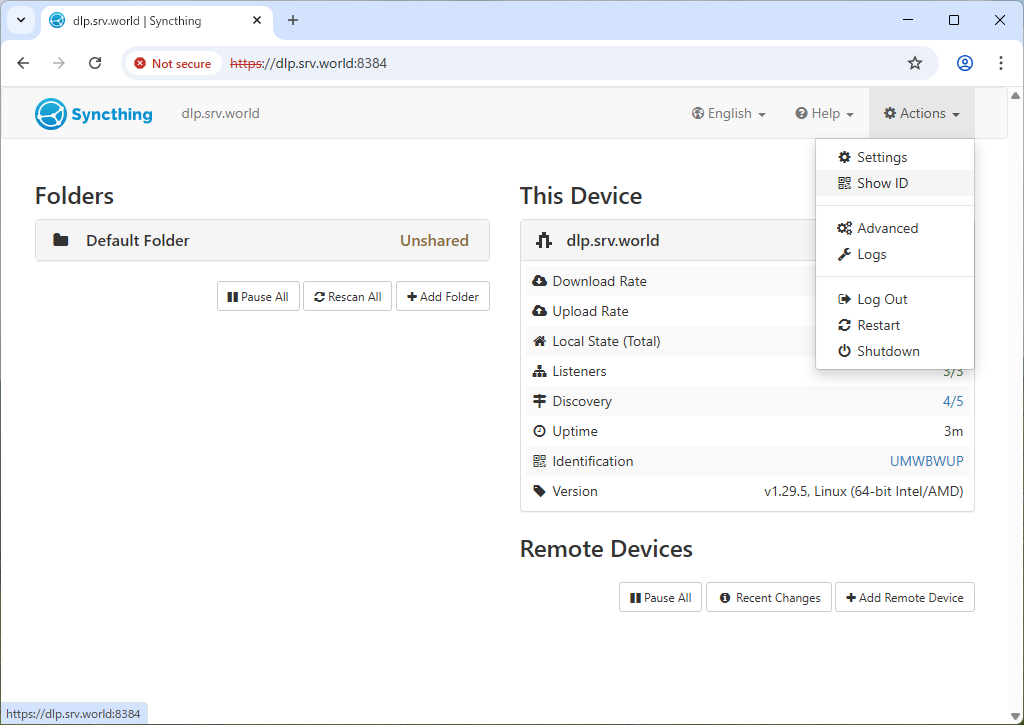Expand the English language dropdown
1024x725 pixels.
tap(729, 114)
